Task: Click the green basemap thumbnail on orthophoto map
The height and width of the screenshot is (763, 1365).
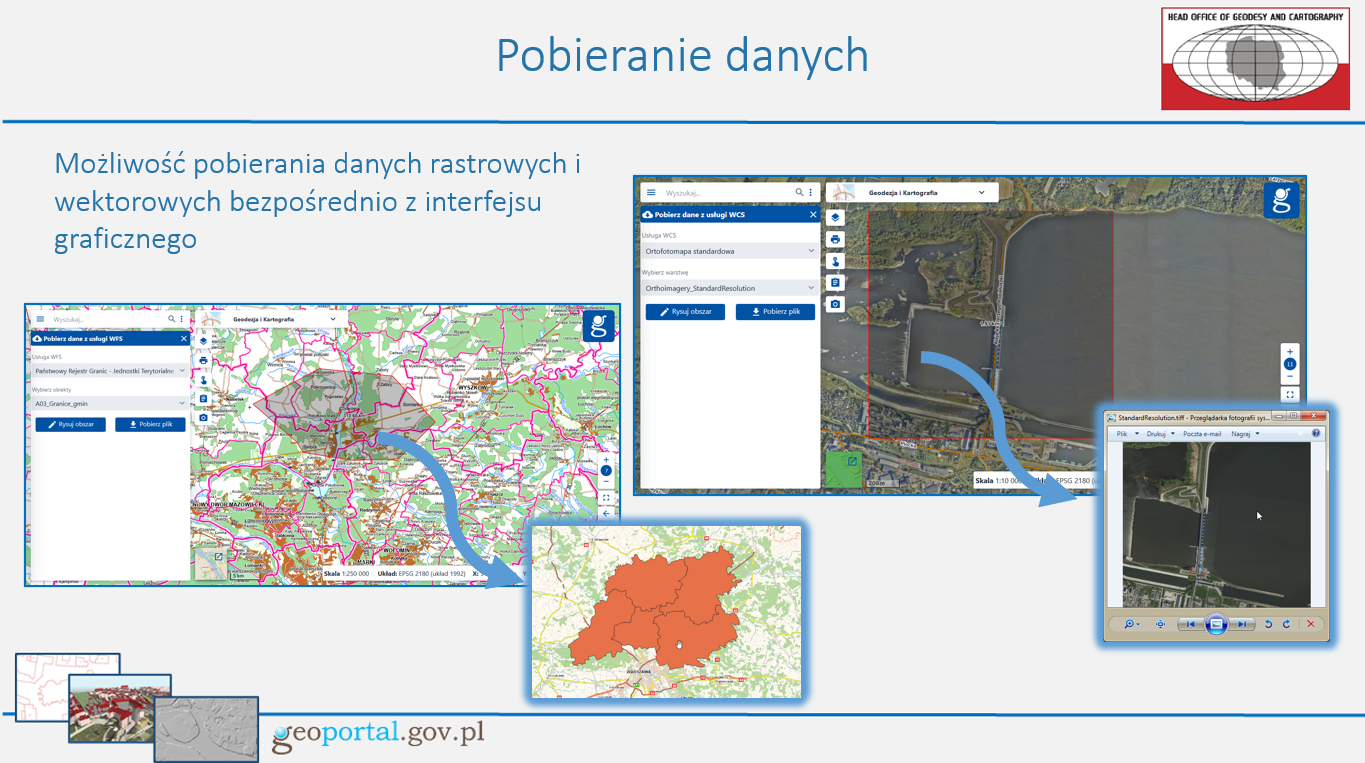Action: [x=844, y=468]
